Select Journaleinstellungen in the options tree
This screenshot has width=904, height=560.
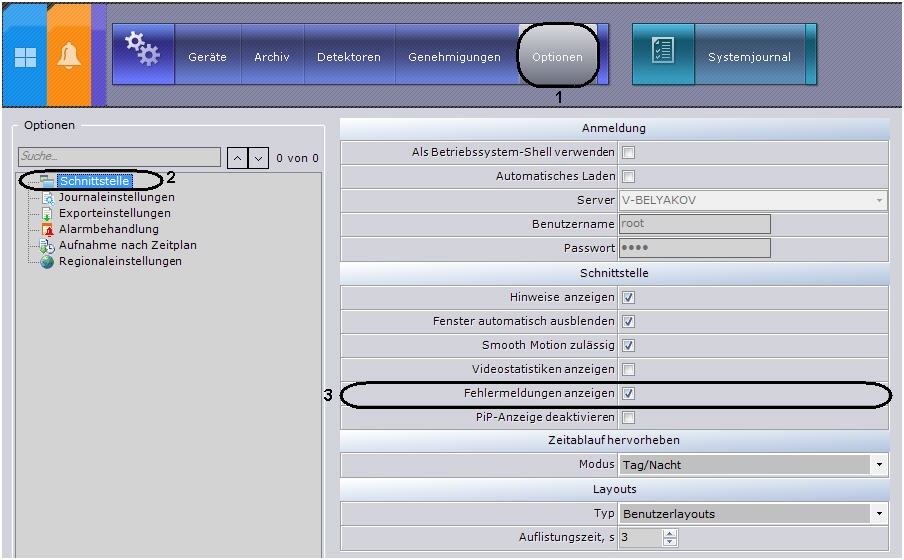click(x=116, y=197)
